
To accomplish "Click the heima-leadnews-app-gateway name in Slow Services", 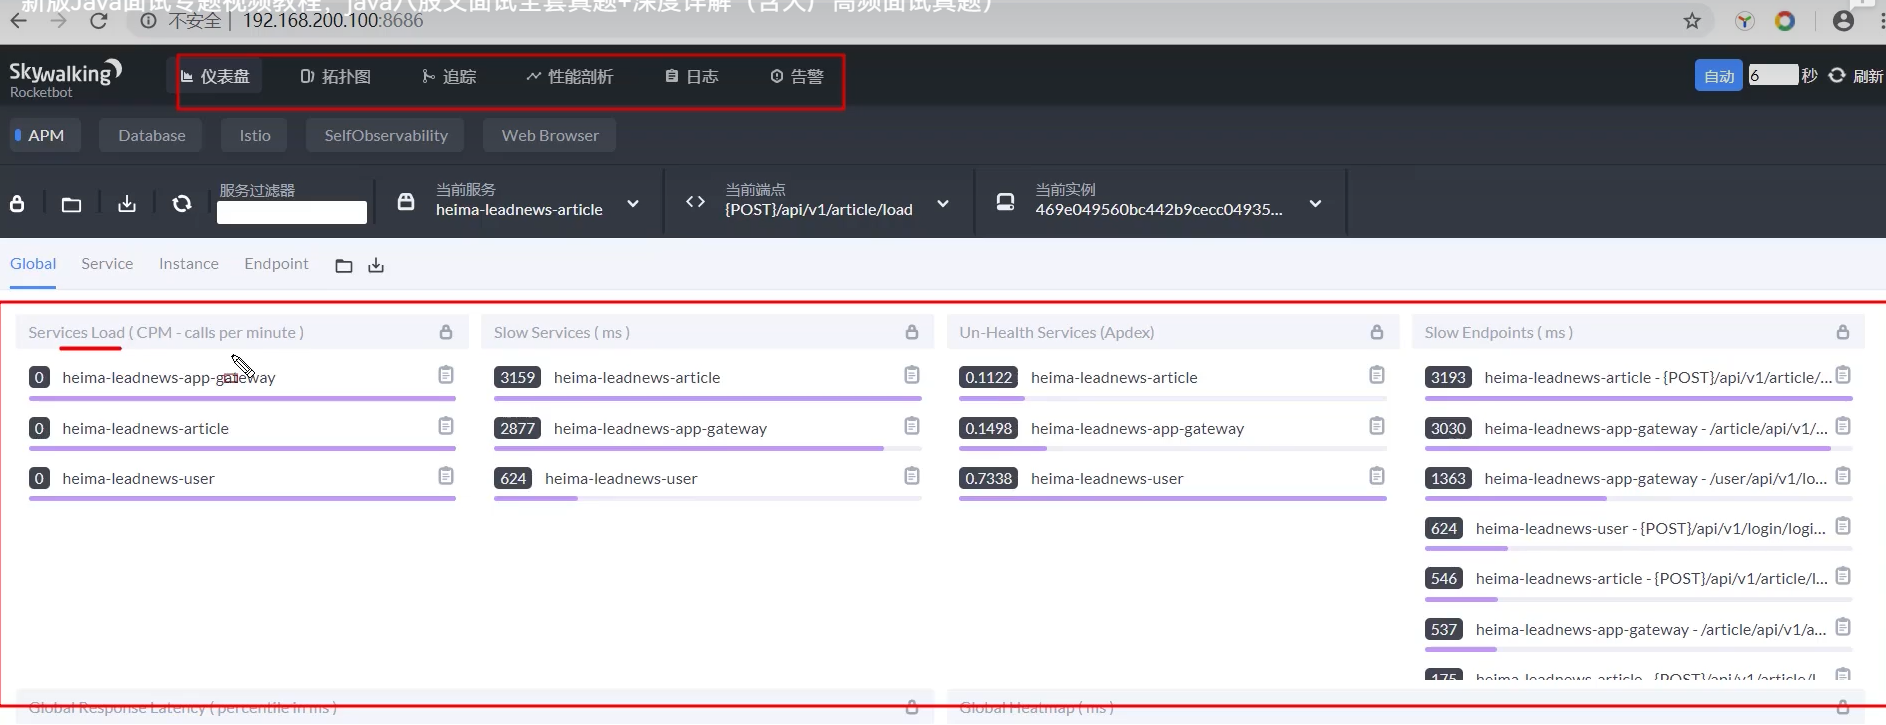I will [x=660, y=428].
